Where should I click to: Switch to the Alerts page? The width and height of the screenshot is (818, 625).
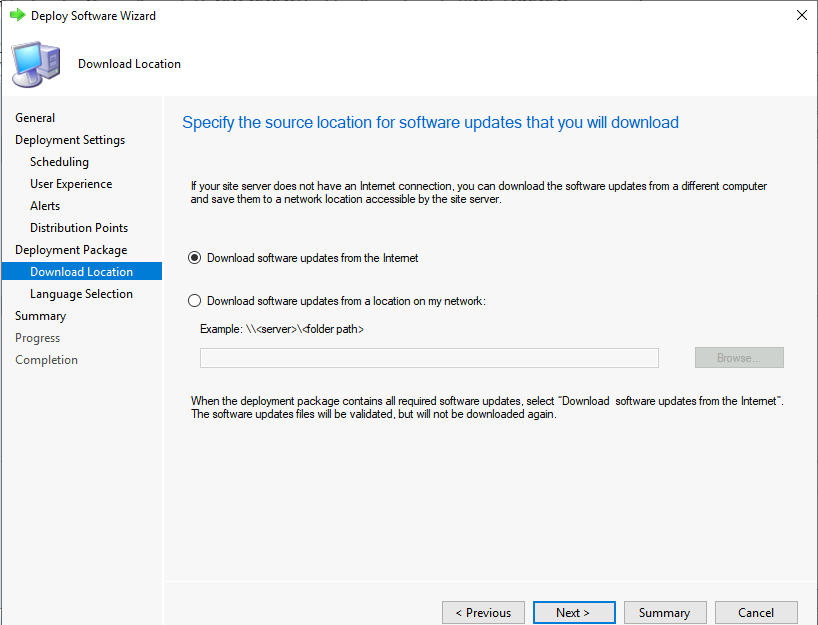click(x=45, y=206)
